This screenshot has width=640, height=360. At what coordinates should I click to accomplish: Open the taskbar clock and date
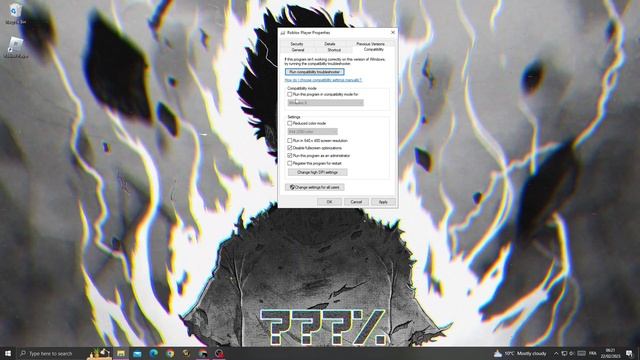point(611,353)
